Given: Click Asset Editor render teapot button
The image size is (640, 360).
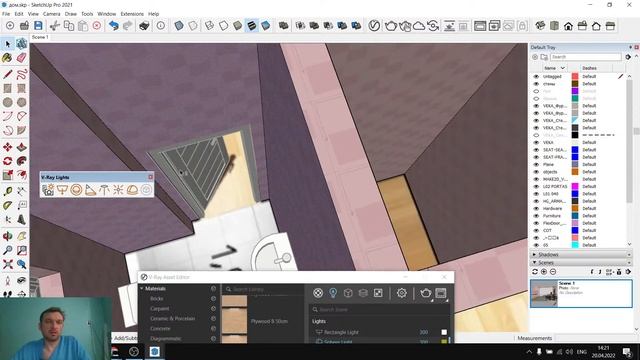Looking at the screenshot, I should (x=425, y=293).
